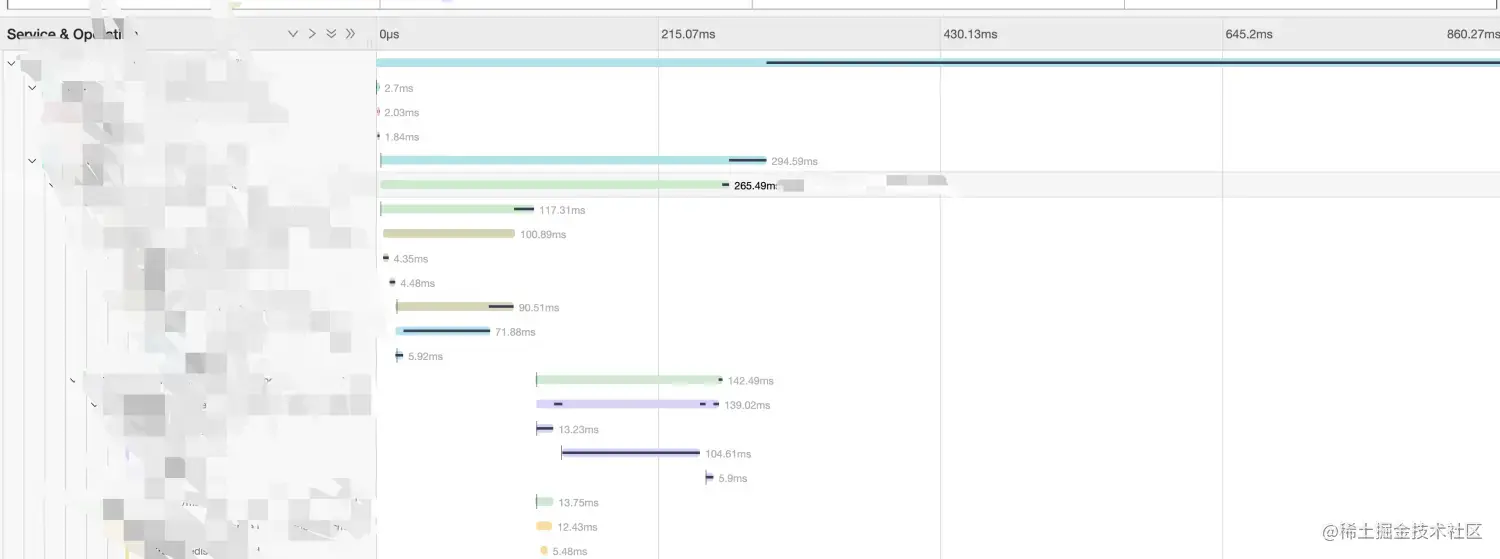Select the blue 71.88ms span bar
Screen dimensions: 1500x559
click(443, 331)
